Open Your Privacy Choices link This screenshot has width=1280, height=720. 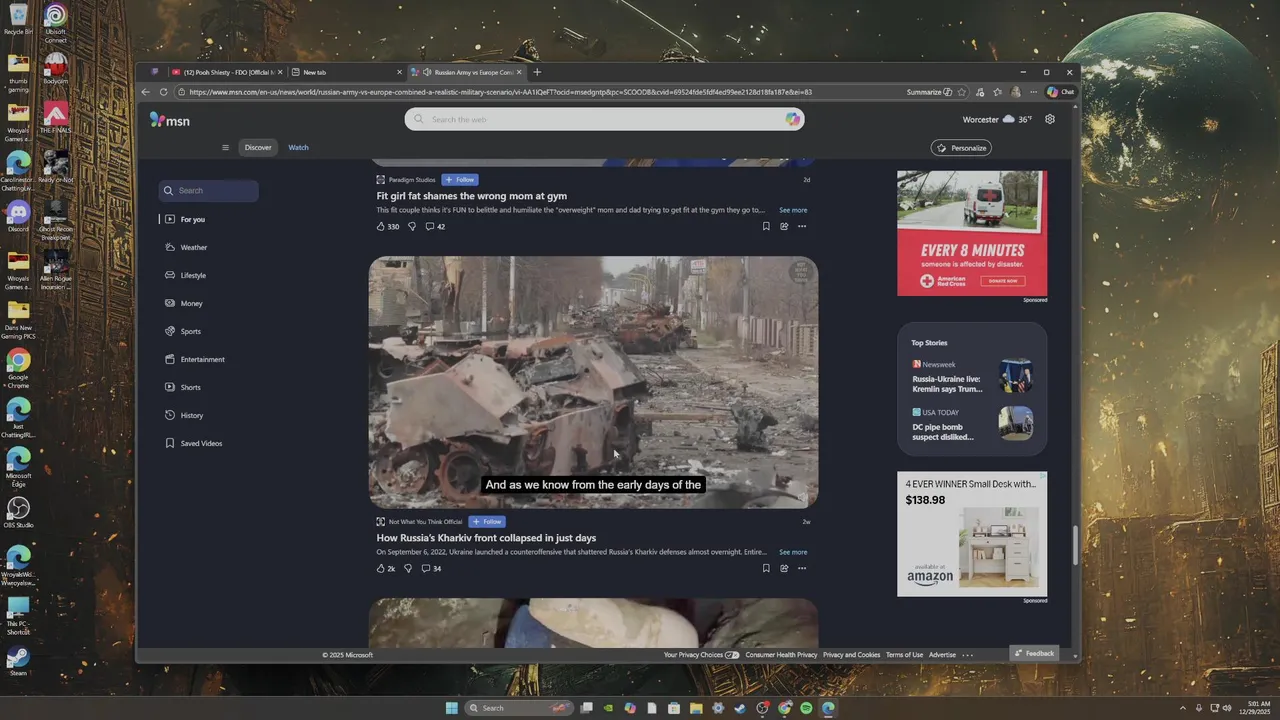tap(701, 655)
